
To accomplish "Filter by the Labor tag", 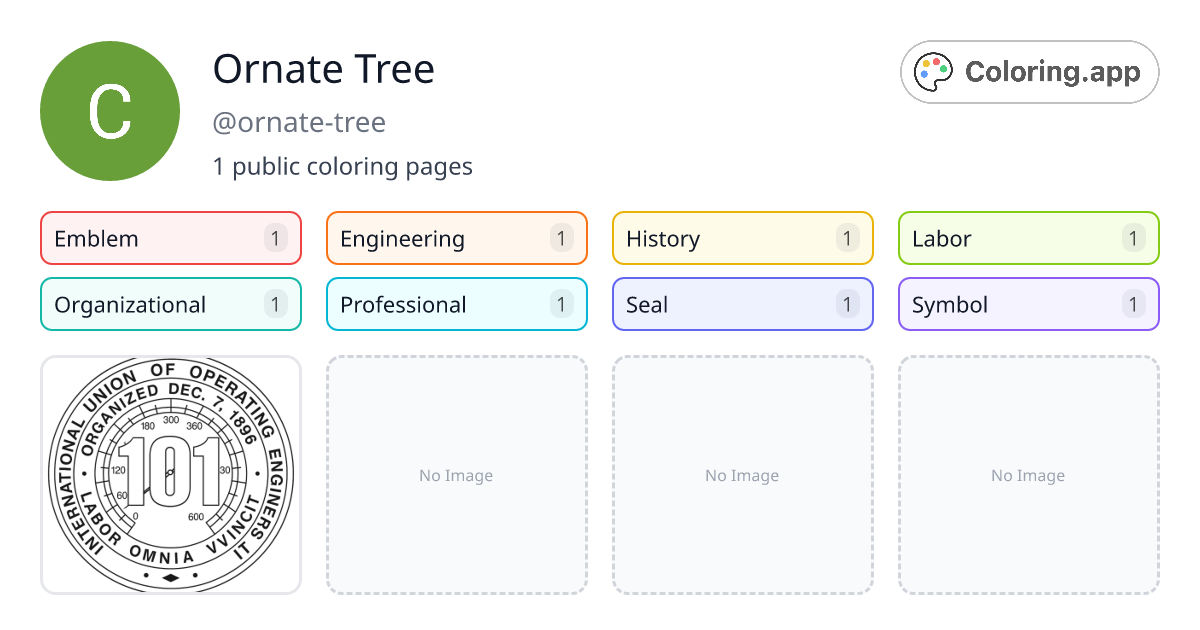I will tap(1028, 238).
